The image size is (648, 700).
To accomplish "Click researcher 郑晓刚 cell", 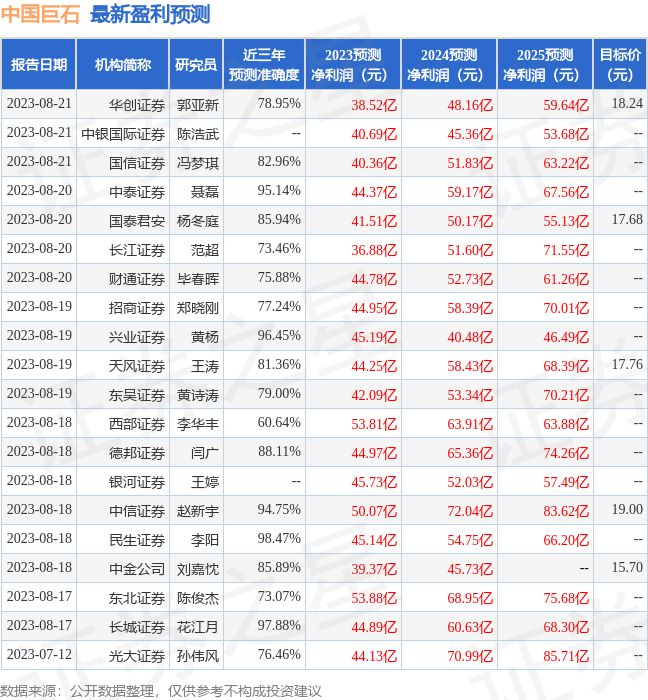I will coord(198,308).
